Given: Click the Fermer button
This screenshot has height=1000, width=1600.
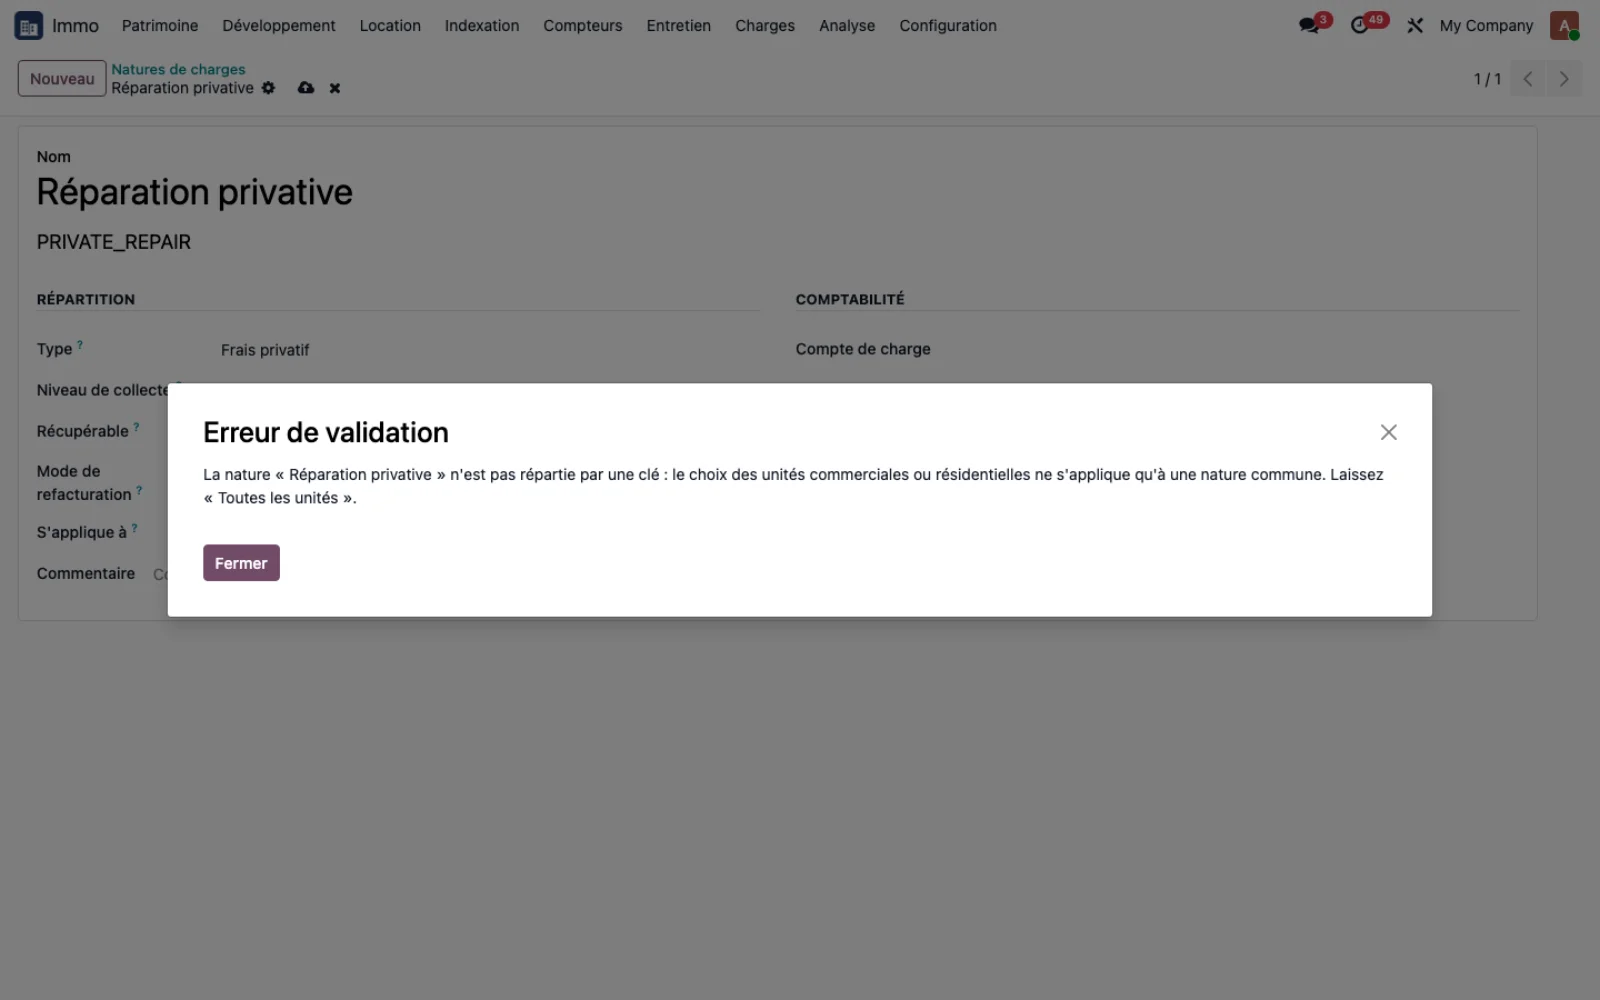Looking at the screenshot, I should click(x=241, y=563).
